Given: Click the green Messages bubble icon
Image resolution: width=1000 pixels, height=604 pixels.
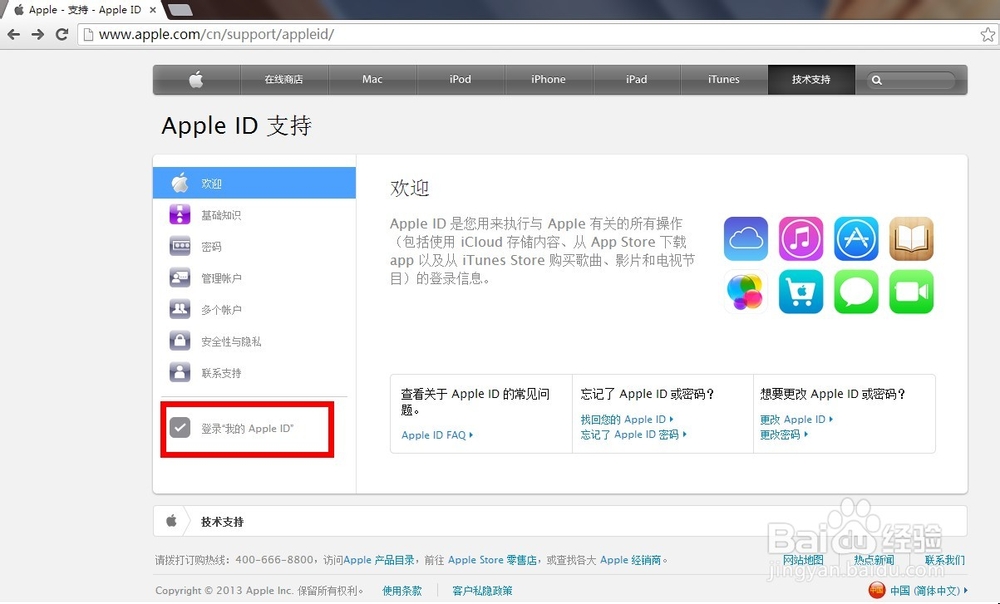Looking at the screenshot, I should point(856,292).
